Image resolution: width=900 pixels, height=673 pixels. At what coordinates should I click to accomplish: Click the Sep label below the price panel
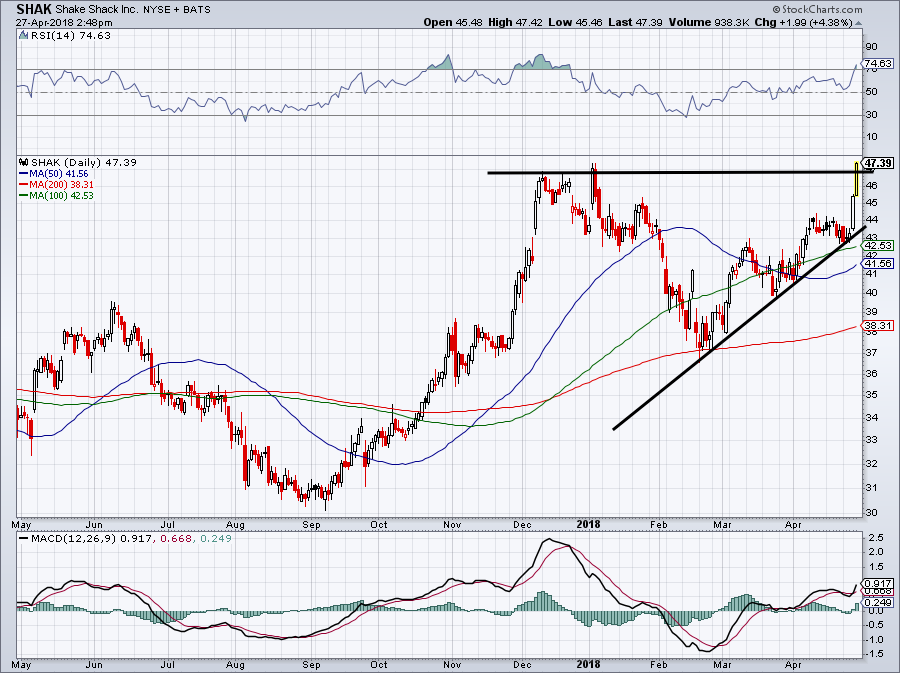pyautogui.click(x=311, y=524)
